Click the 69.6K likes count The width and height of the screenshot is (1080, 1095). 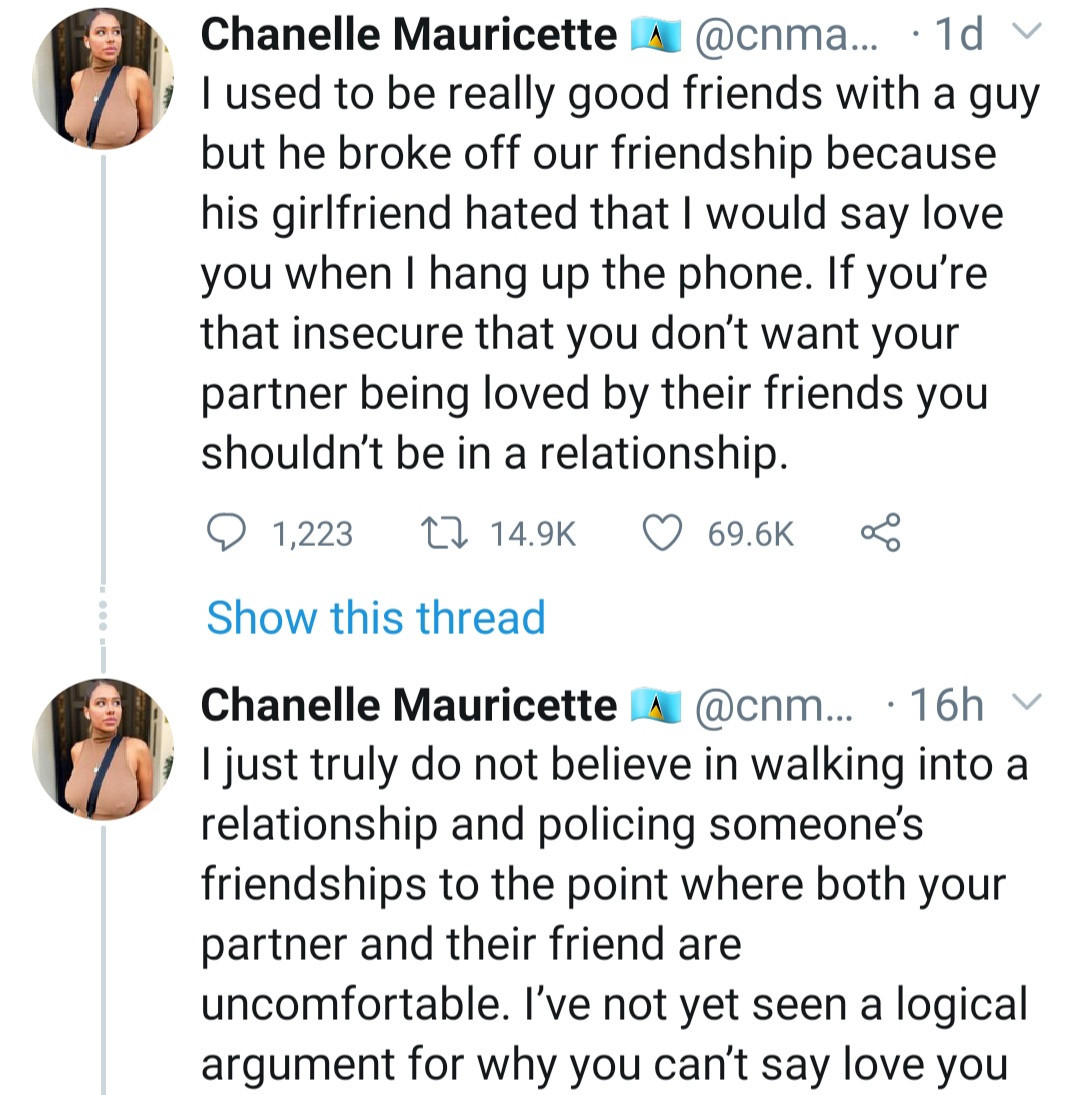point(751,534)
